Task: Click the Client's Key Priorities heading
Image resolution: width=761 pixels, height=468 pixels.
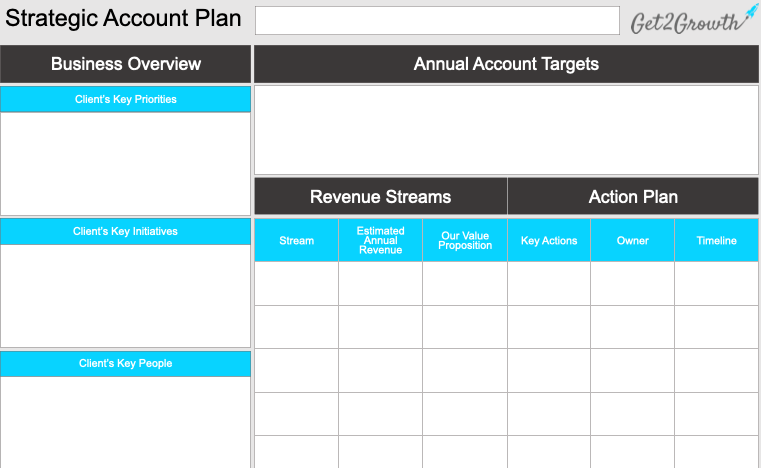Action: [126, 100]
